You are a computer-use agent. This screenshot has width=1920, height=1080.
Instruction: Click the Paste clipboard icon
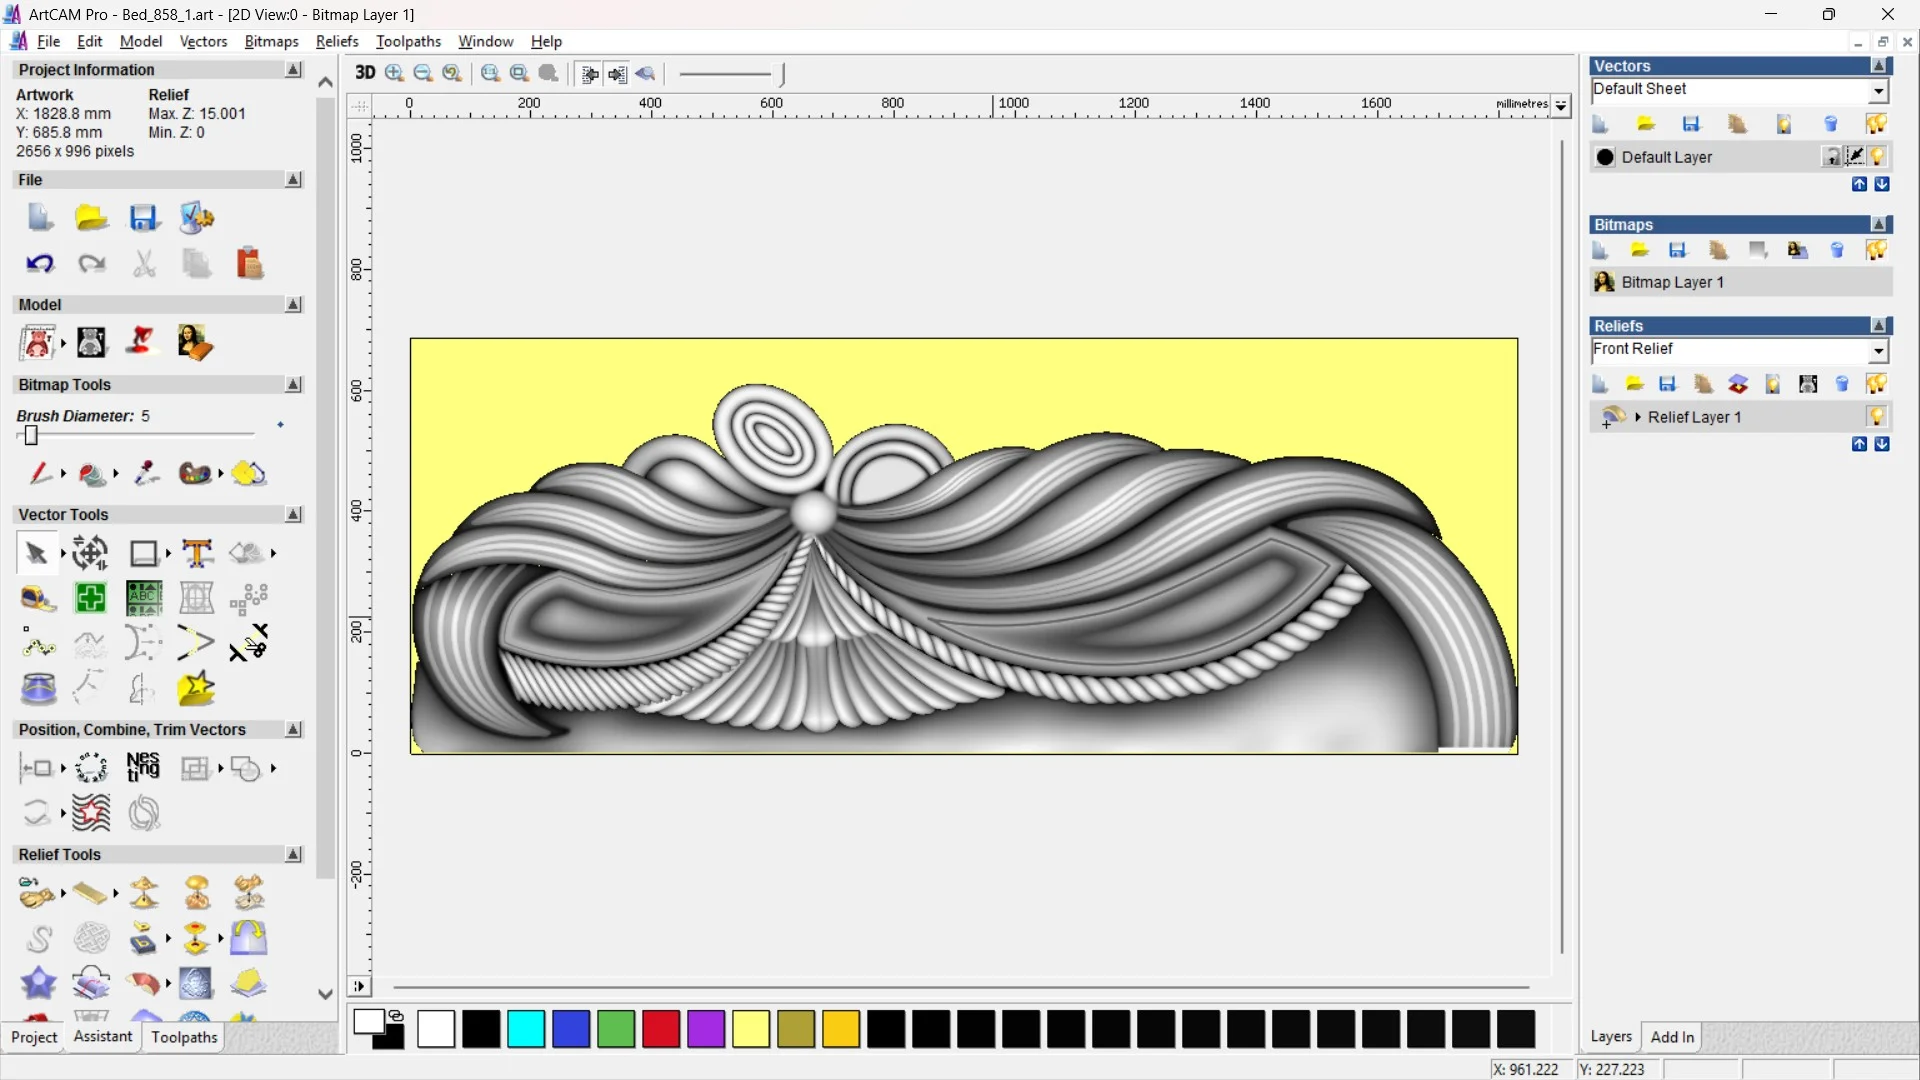tap(249, 264)
